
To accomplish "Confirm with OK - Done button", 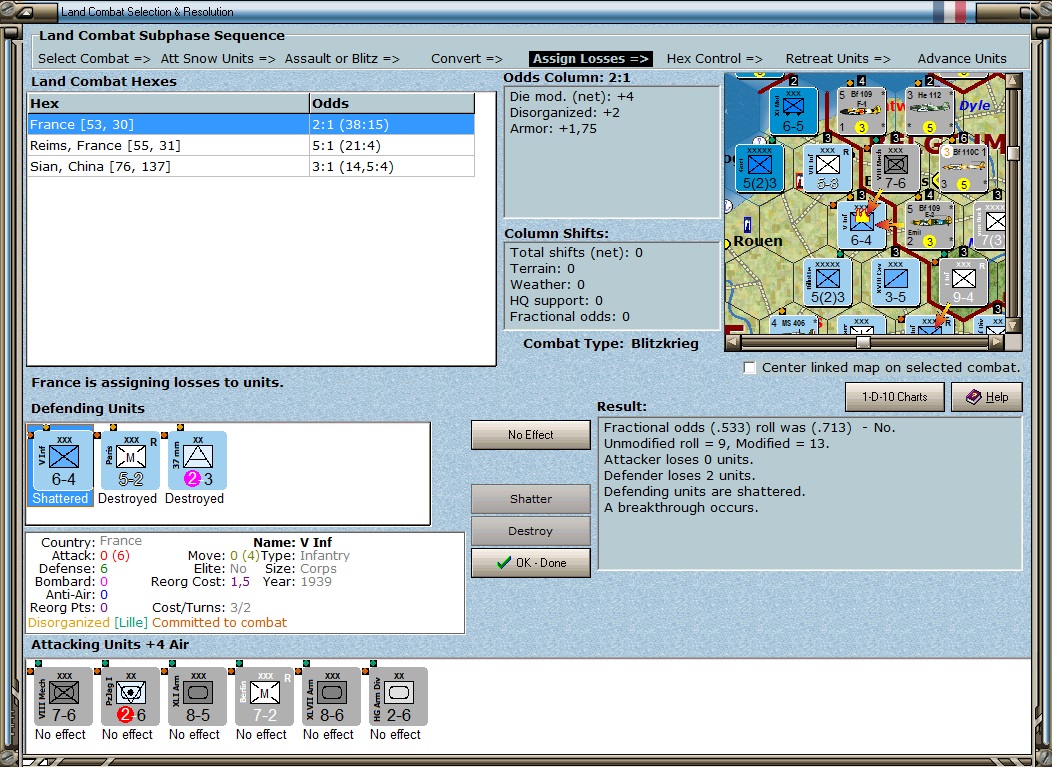I will point(531,563).
